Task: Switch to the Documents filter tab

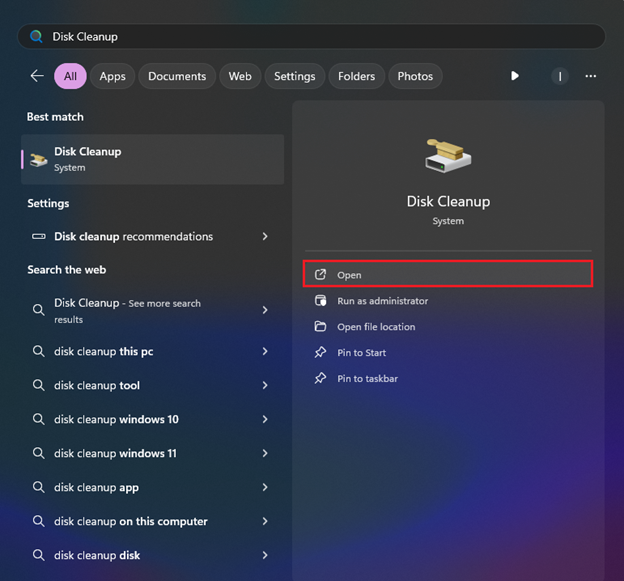Action: (x=177, y=76)
